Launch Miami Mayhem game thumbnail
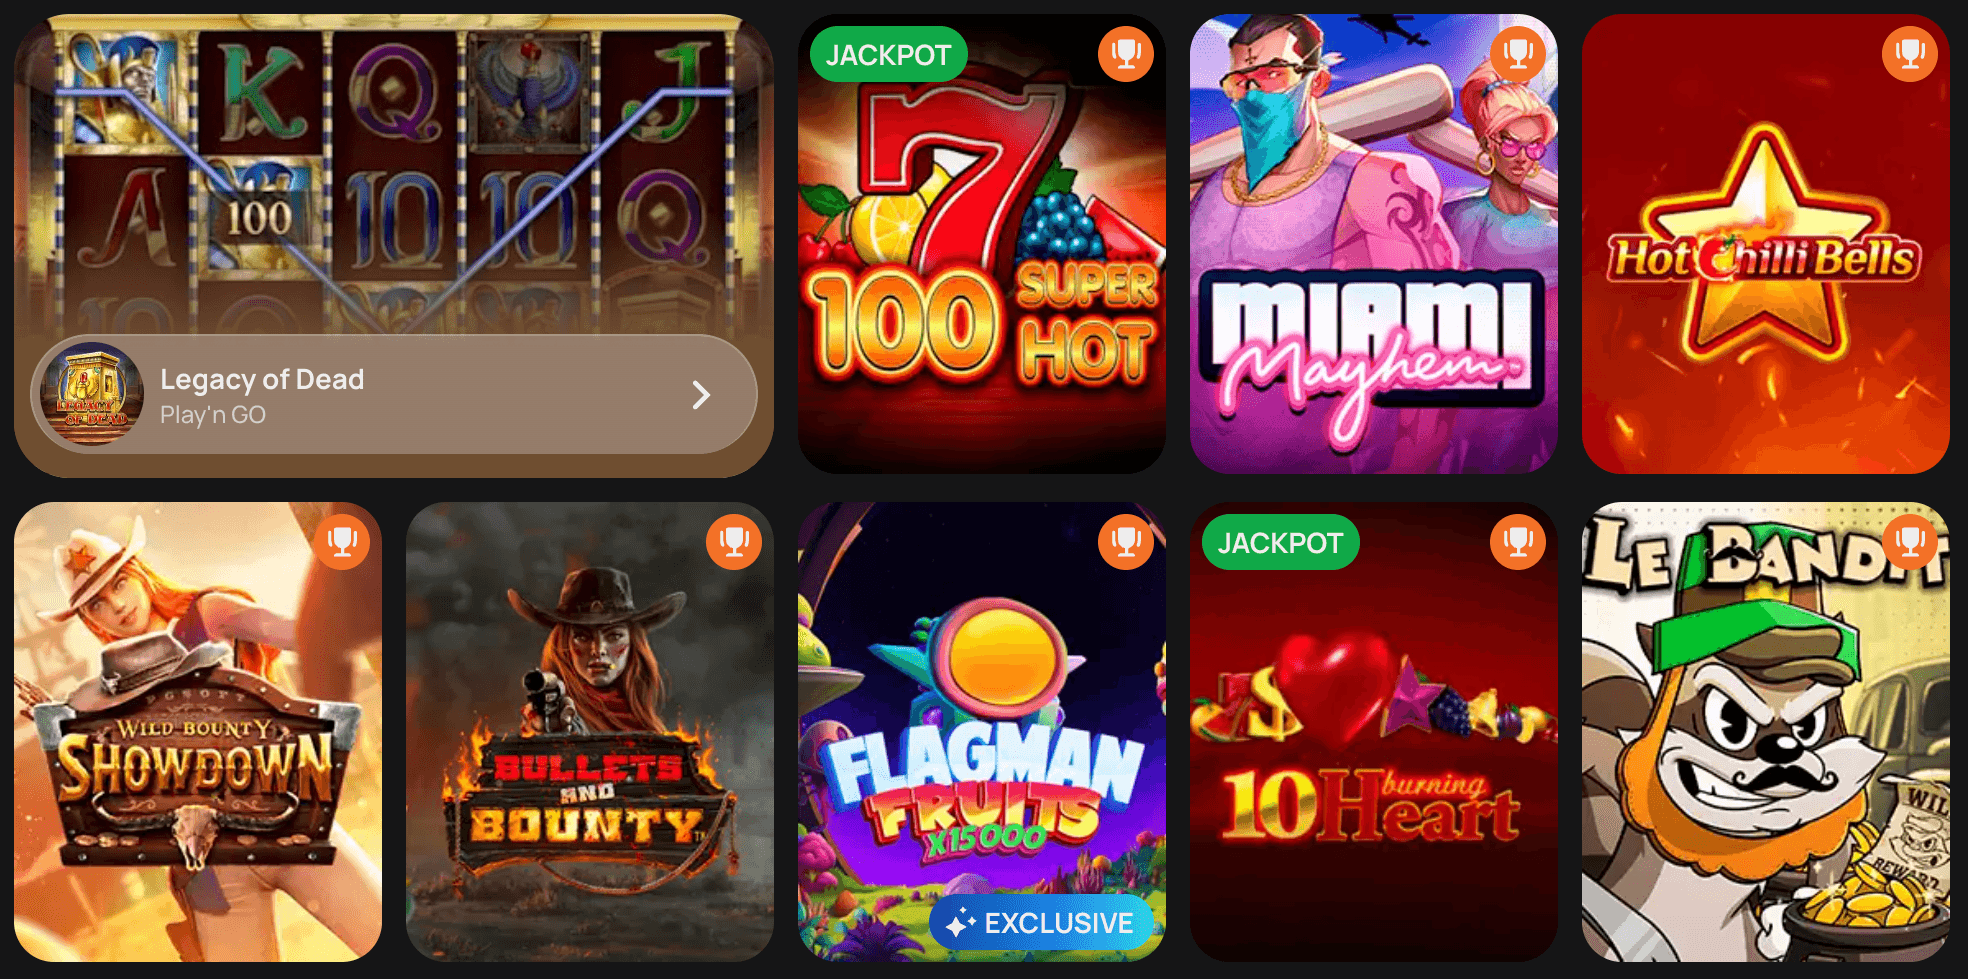 [x=1374, y=244]
